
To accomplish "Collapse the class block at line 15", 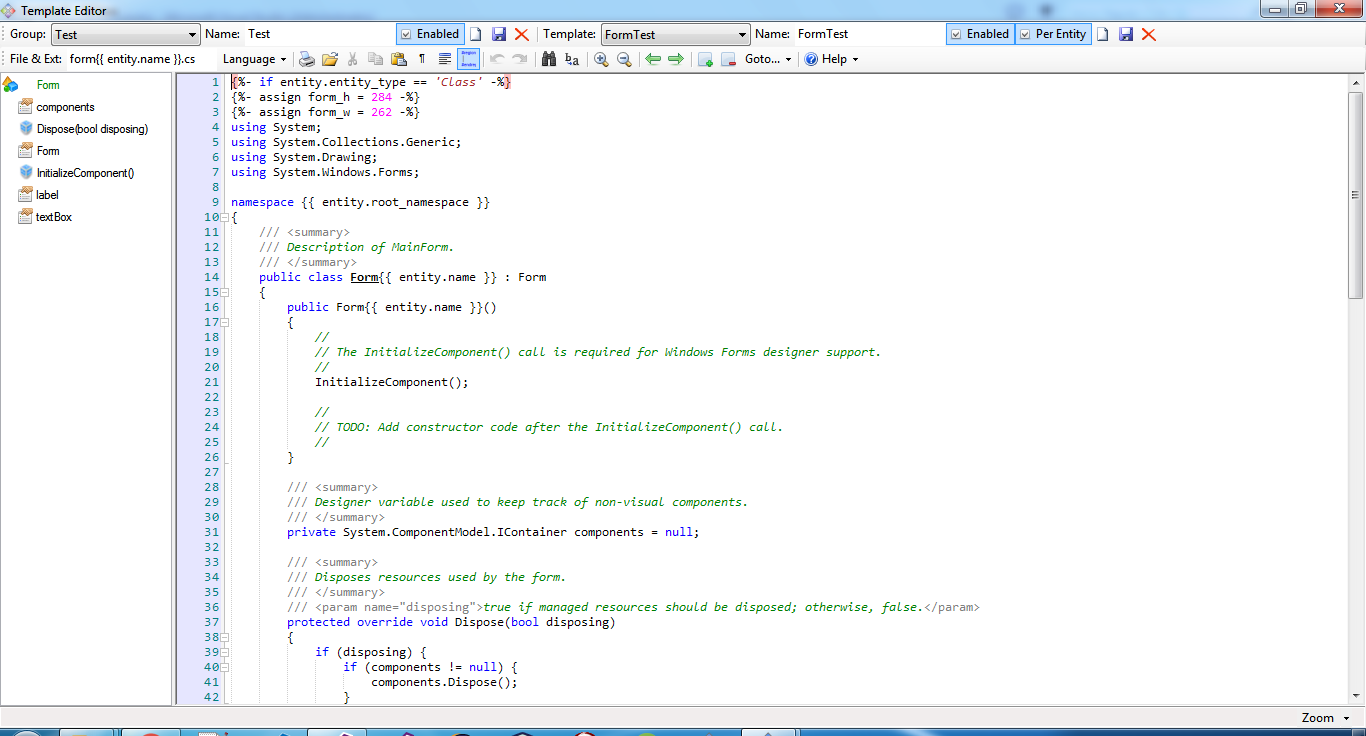I will [225, 292].
